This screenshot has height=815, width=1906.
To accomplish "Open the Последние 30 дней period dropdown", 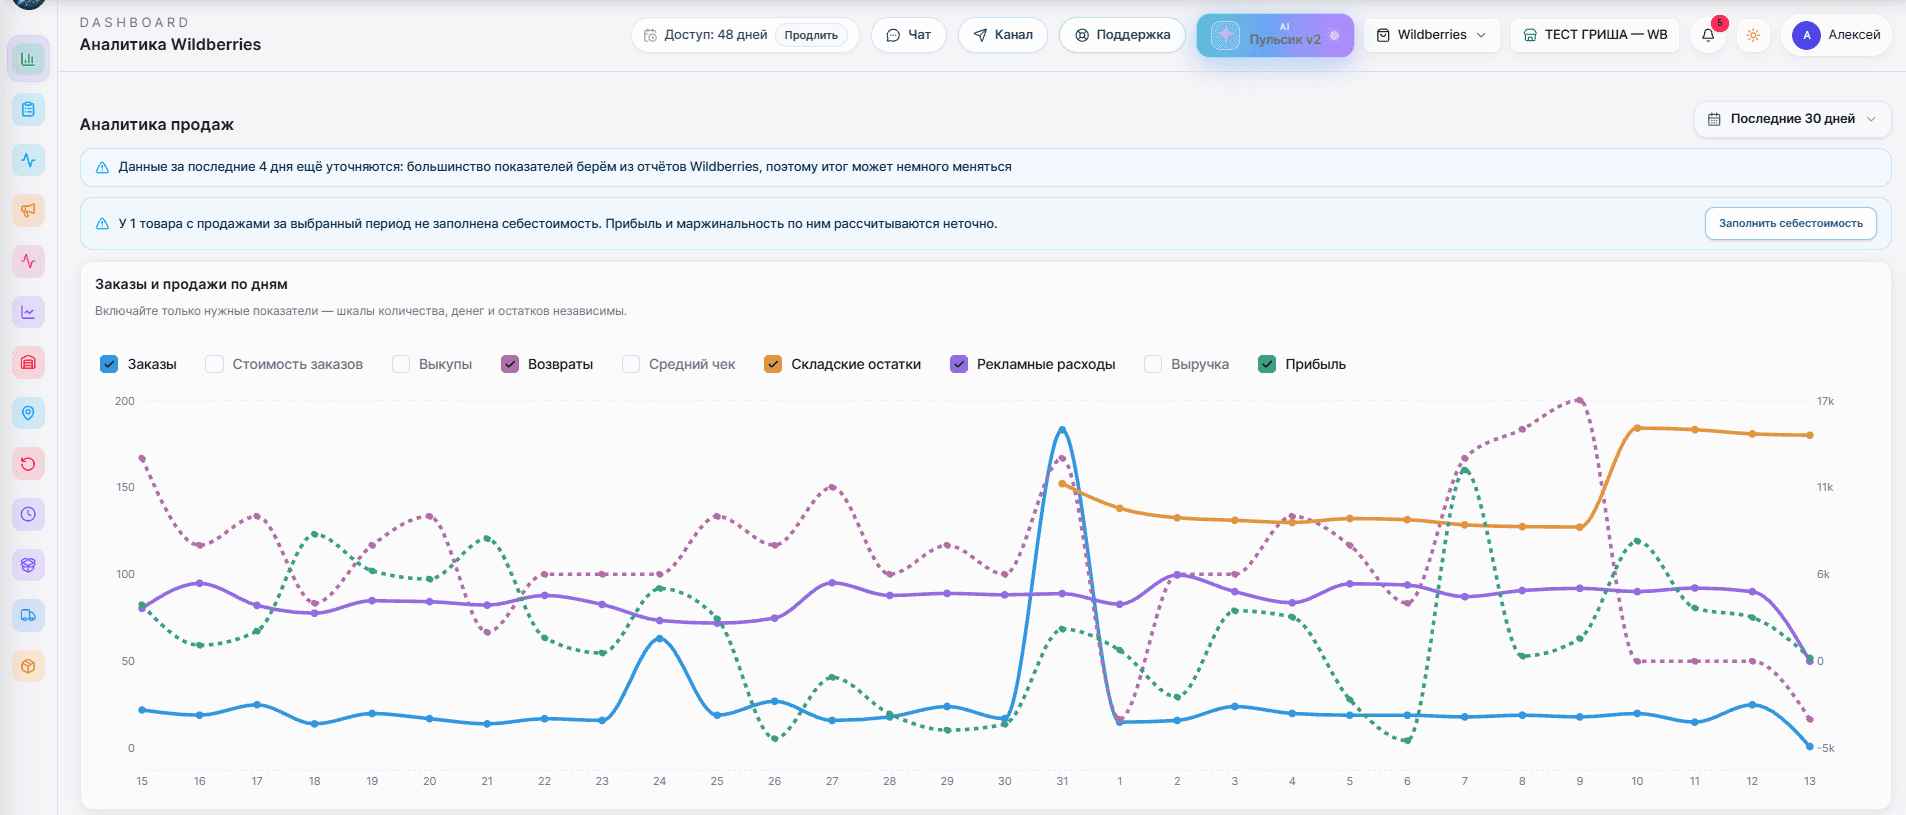I will tap(1792, 119).
